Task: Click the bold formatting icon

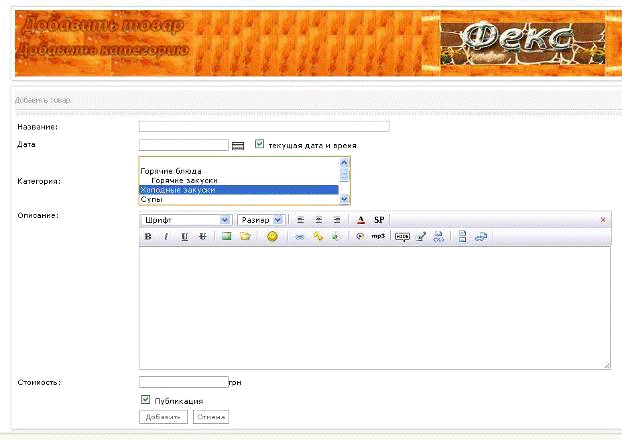Action: coord(148,237)
